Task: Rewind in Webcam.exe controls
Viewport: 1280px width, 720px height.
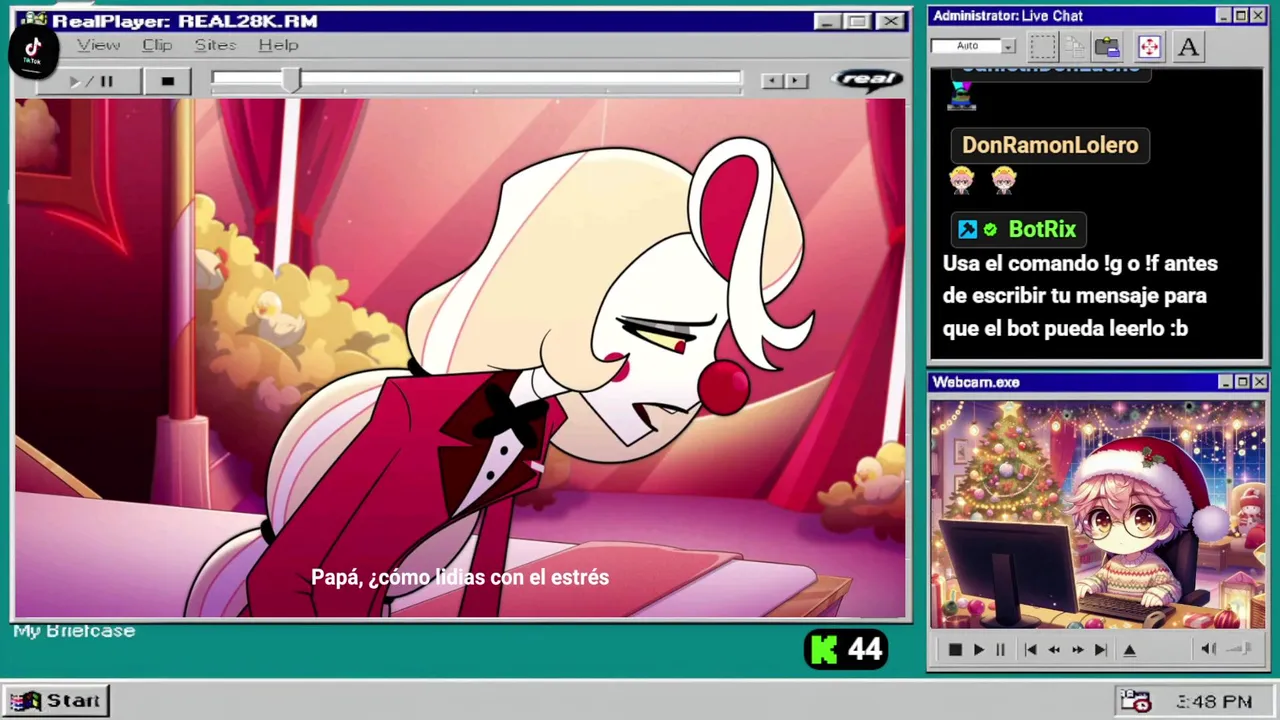Action: click(x=1054, y=650)
